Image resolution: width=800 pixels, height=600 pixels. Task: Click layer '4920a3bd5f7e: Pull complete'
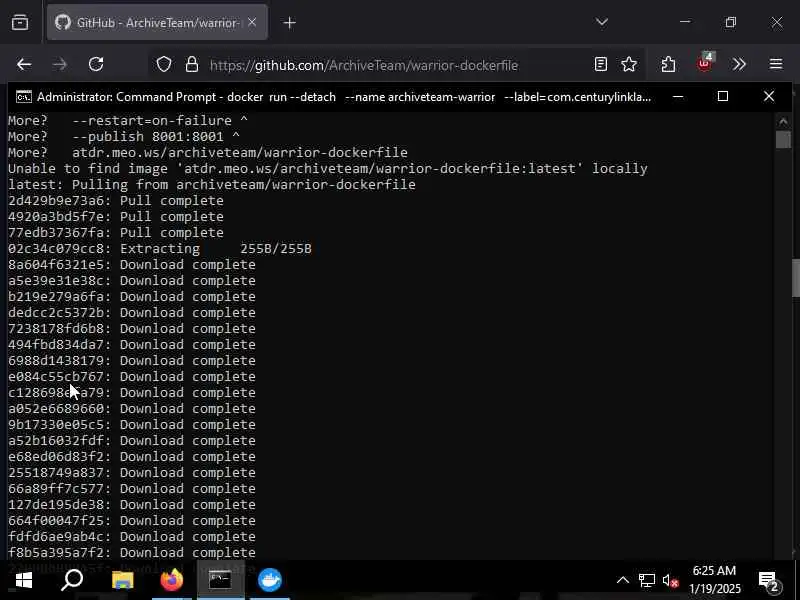[x=116, y=216]
